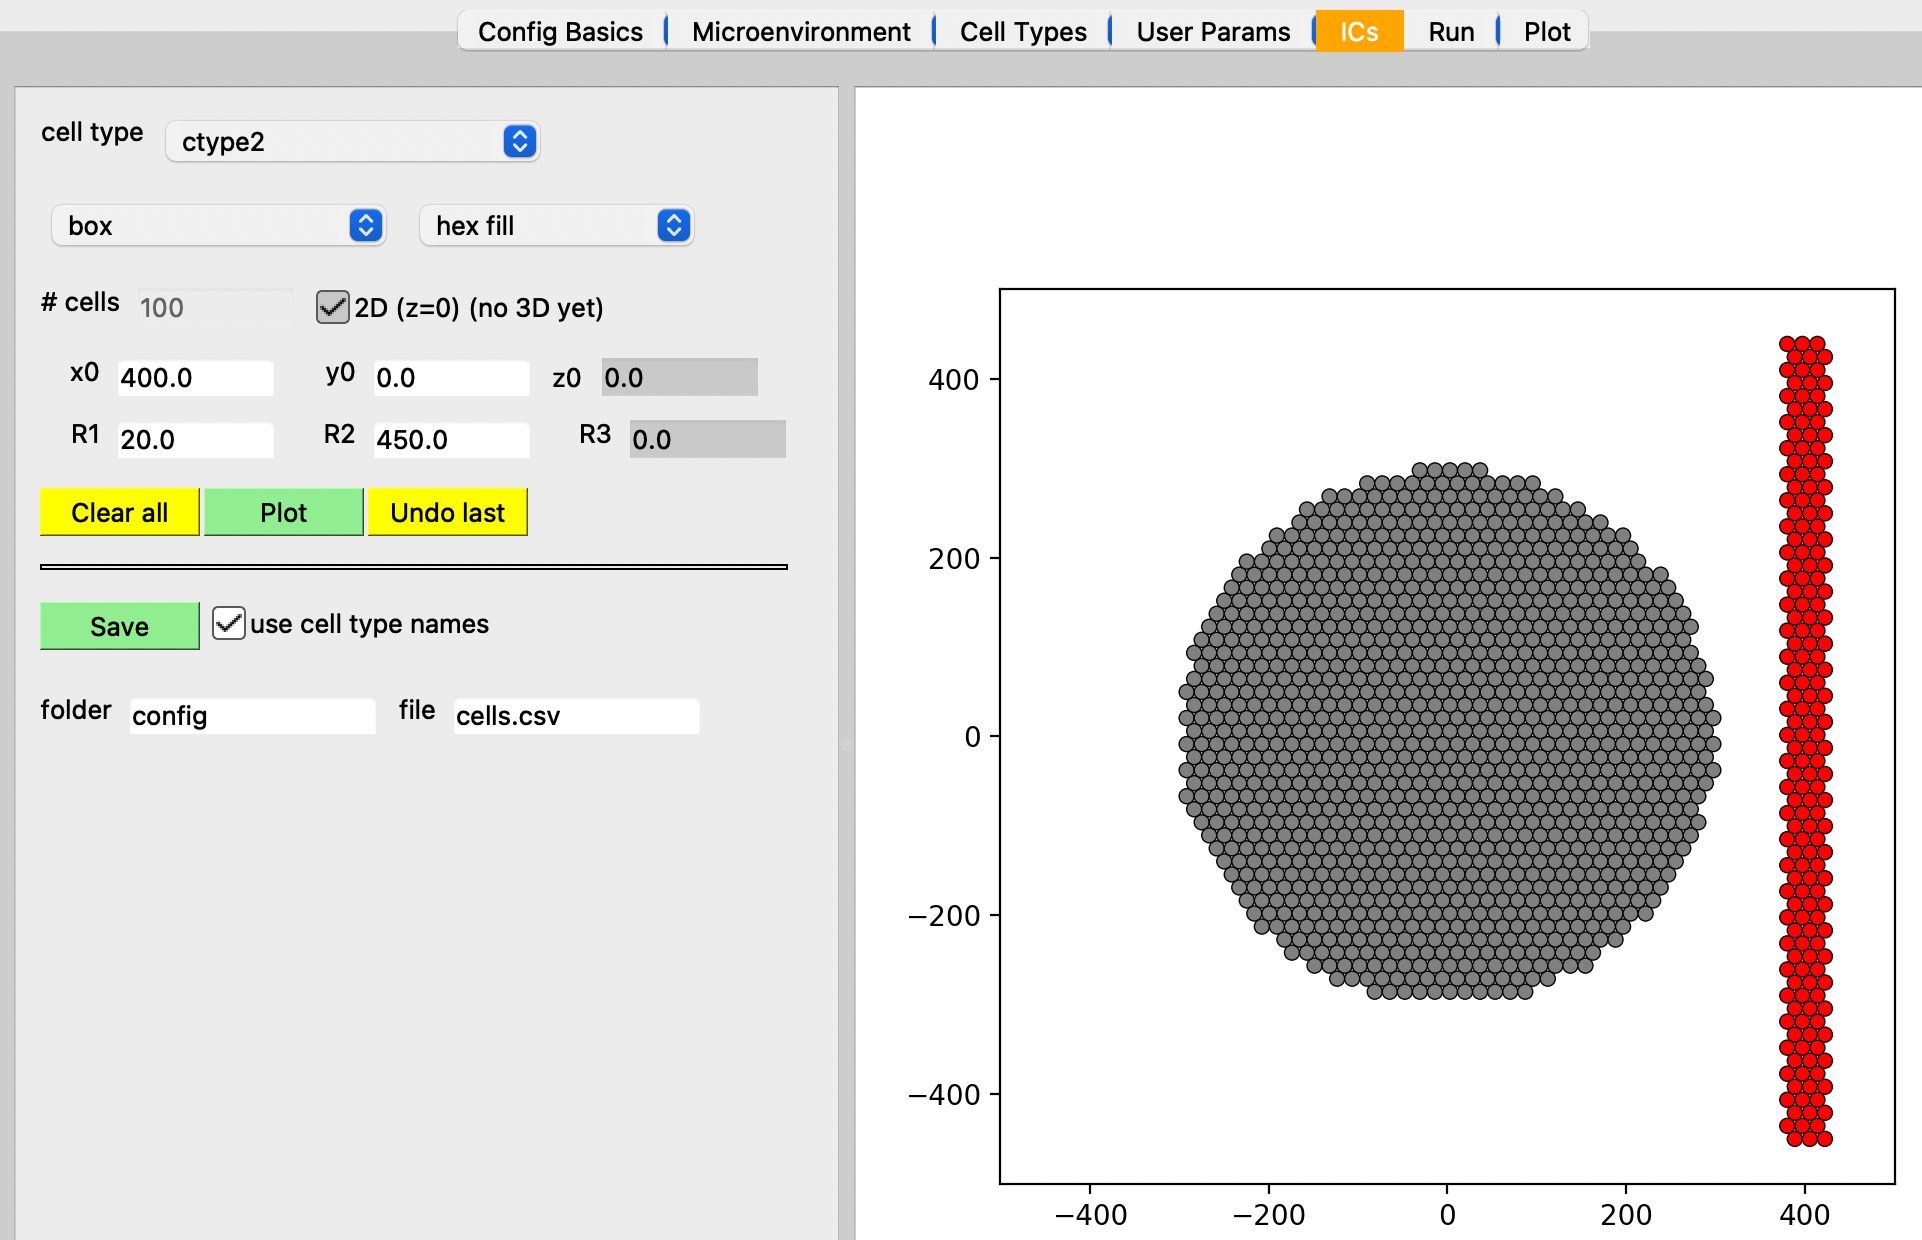The height and width of the screenshot is (1240, 1922).
Task: Toggle use cell type names checkbox
Action: [x=229, y=623]
